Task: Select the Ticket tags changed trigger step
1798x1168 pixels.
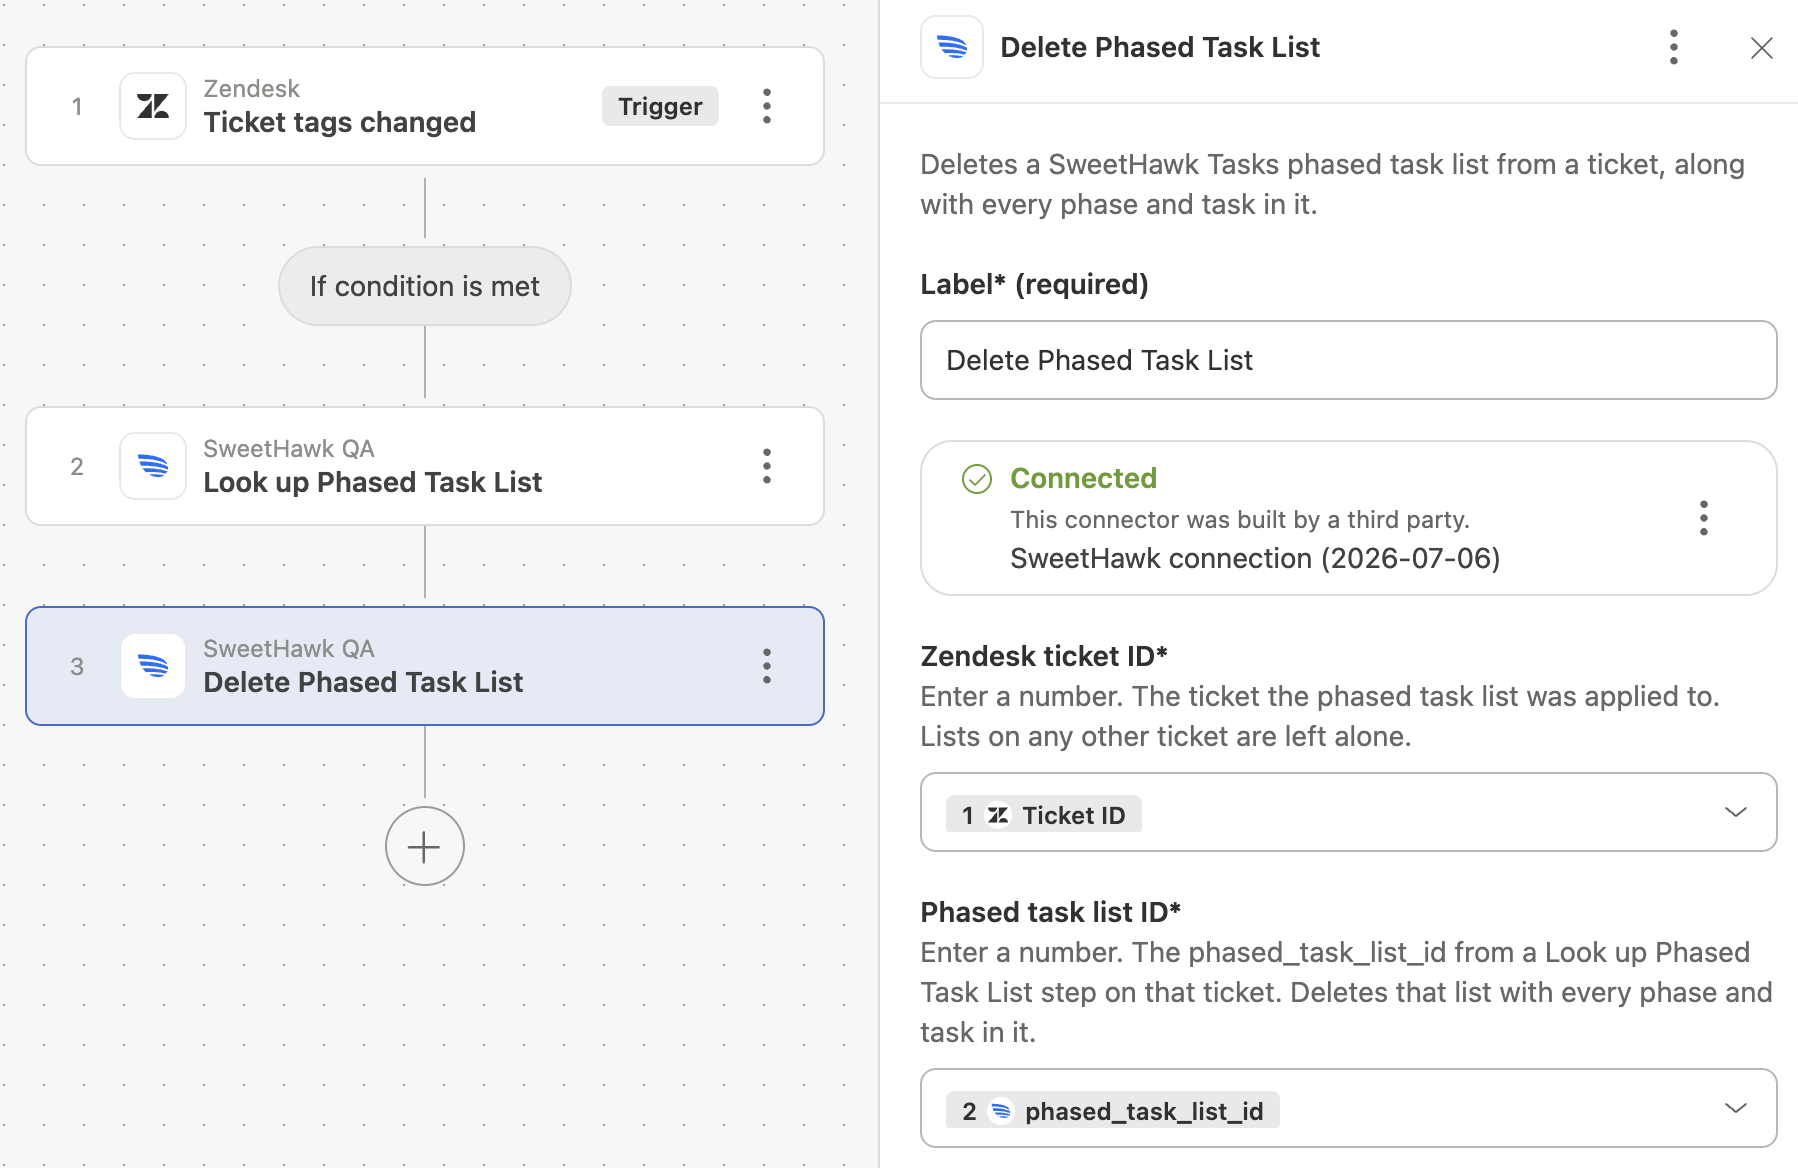Action: [425, 106]
